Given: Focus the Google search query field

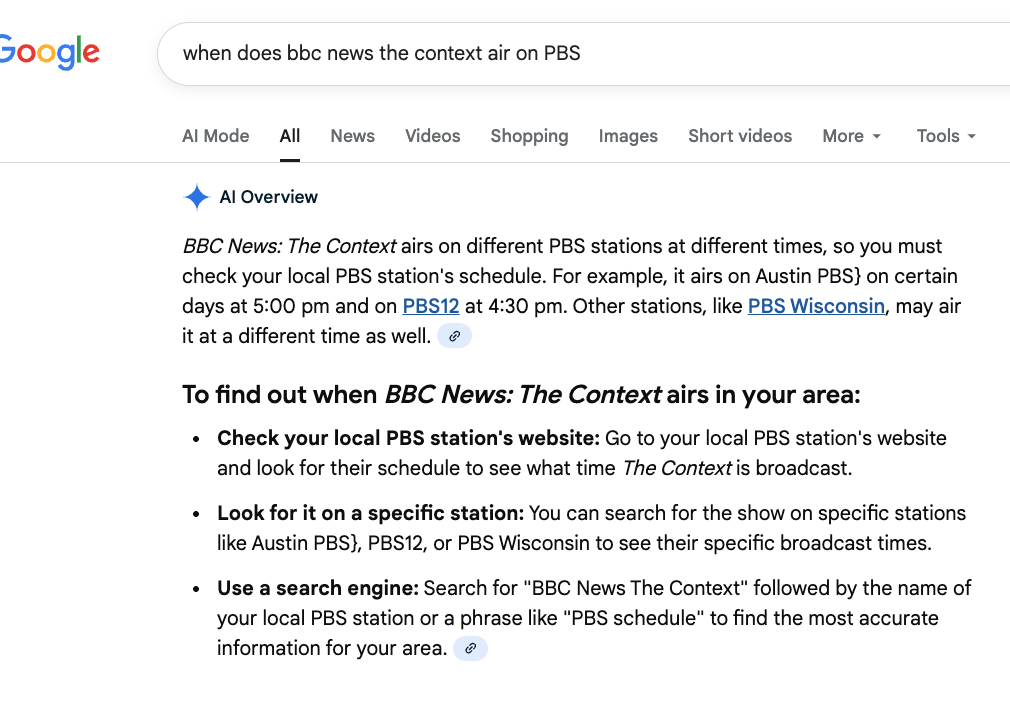Looking at the screenshot, I should (580, 53).
